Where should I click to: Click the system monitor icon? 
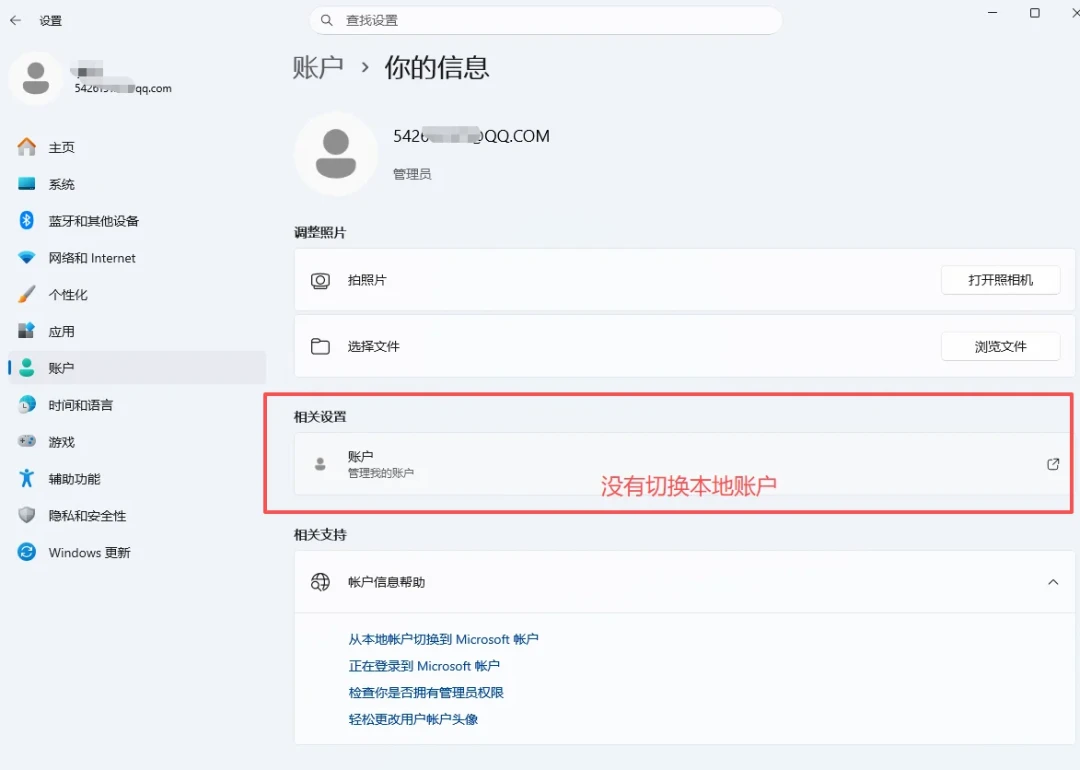[x=27, y=184]
